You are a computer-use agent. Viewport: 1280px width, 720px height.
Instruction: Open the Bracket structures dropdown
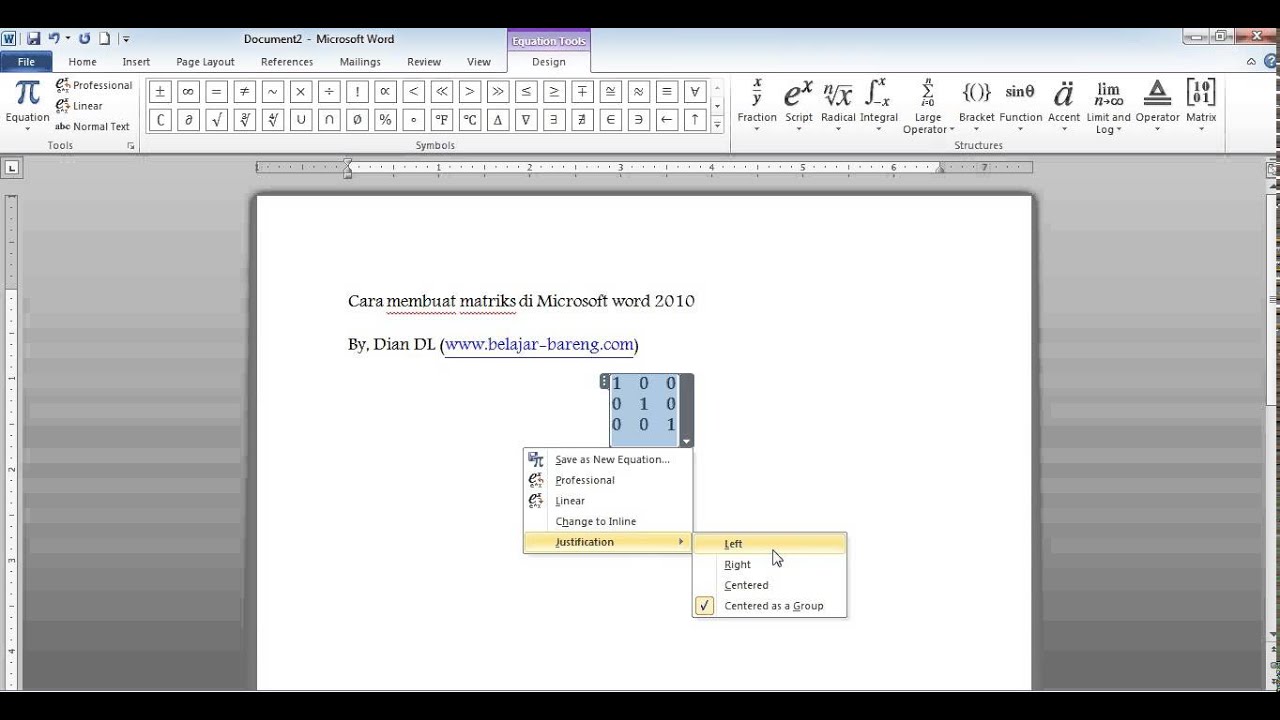coord(977,105)
